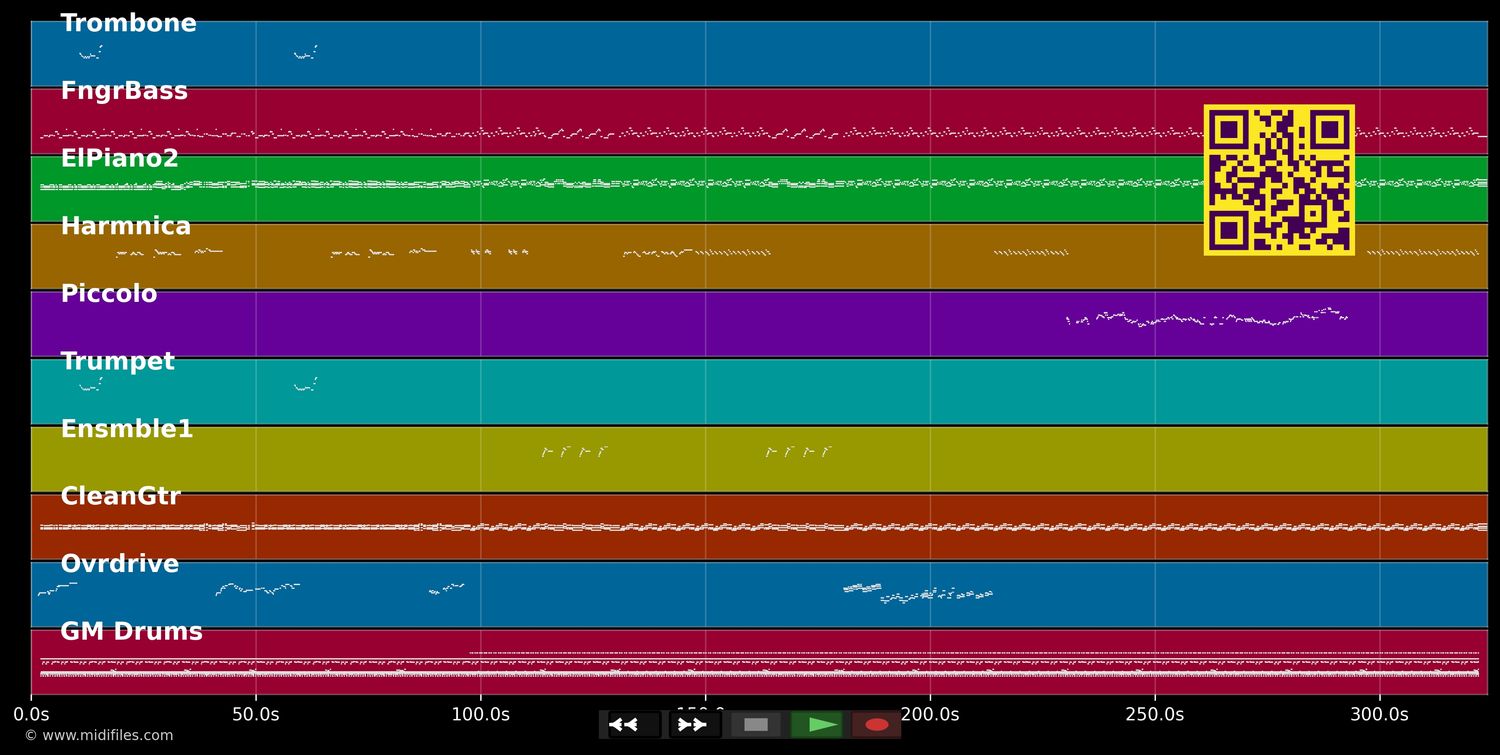
Task: Click the 300.0s timeline marker
Action: point(1380,714)
